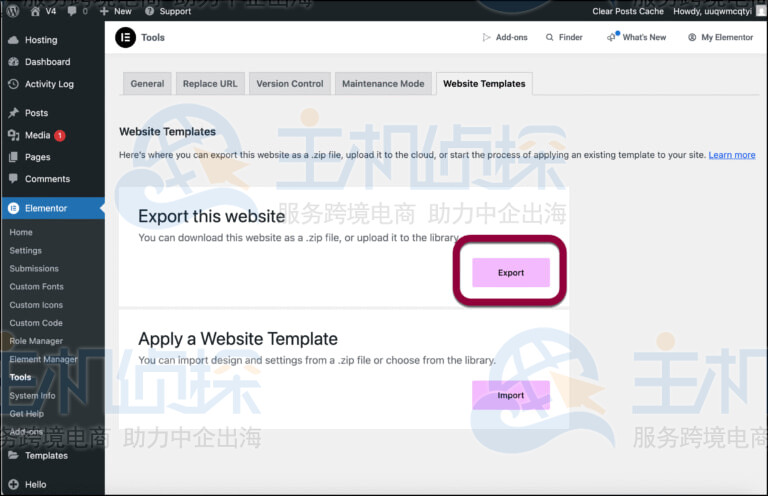This screenshot has height=496, width=768.
Task: Open the Finder search link
Action: [x=571, y=37]
